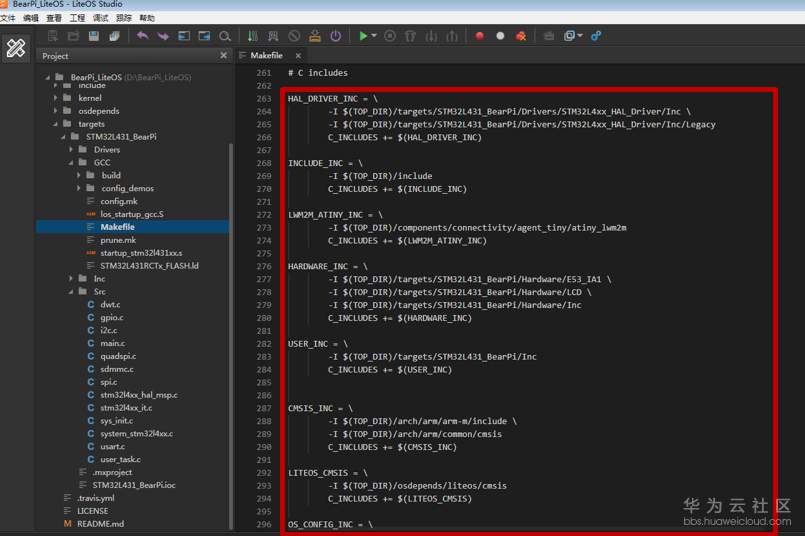The image size is (805, 536).
Task: Open prune.mk file
Action: [x=118, y=240]
